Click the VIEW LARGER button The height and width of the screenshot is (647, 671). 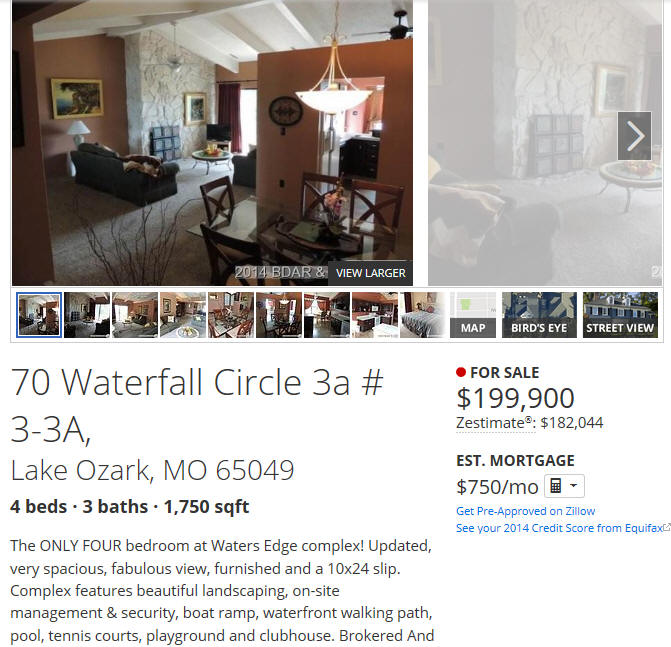coord(370,273)
